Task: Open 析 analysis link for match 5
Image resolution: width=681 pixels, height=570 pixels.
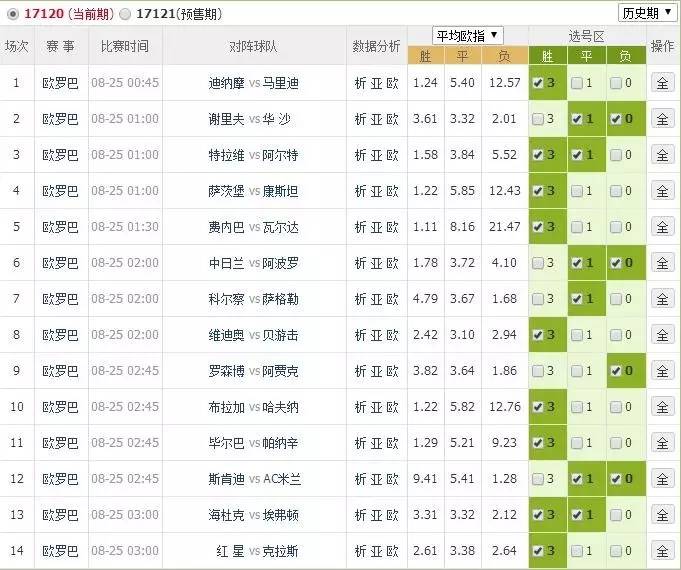Action: [x=361, y=227]
